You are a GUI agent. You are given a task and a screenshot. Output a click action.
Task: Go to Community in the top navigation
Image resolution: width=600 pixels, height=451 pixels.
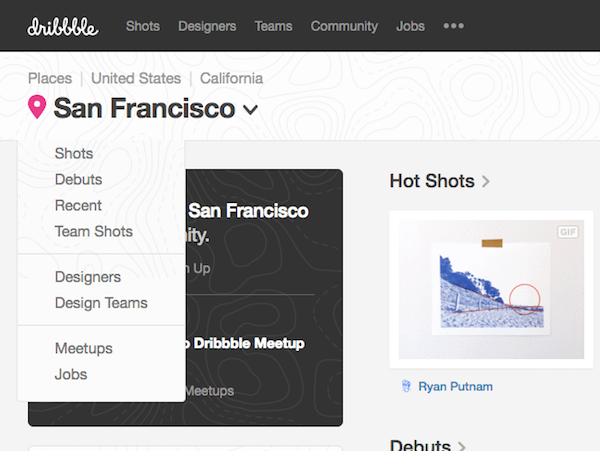coord(344,26)
